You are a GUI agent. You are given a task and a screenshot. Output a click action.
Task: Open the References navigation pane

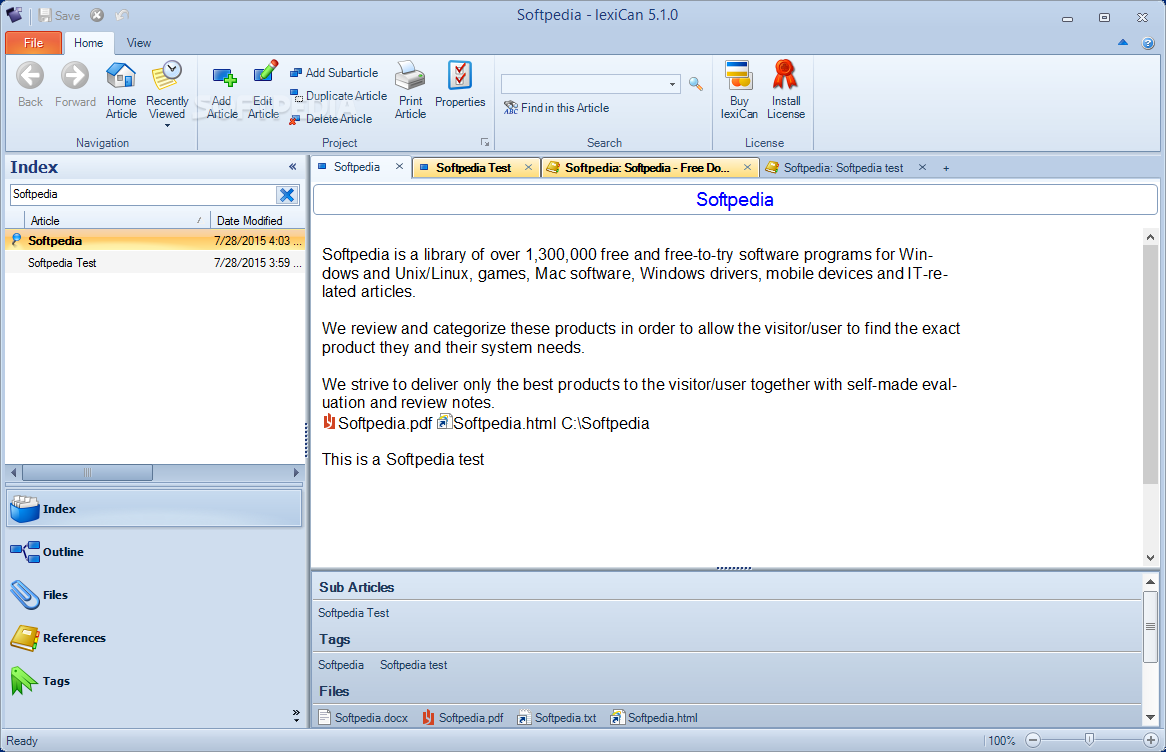pyautogui.click(x=155, y=638)
